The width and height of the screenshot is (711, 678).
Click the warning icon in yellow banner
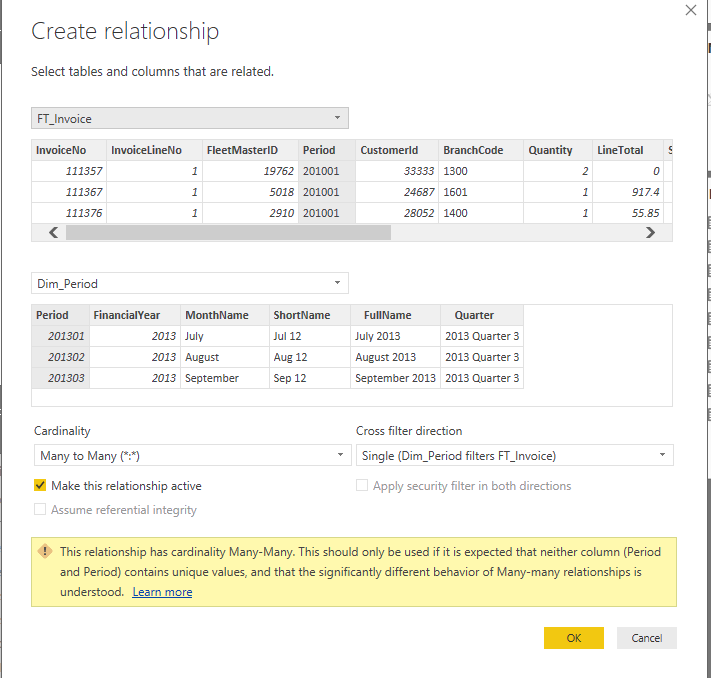point(45,551)
